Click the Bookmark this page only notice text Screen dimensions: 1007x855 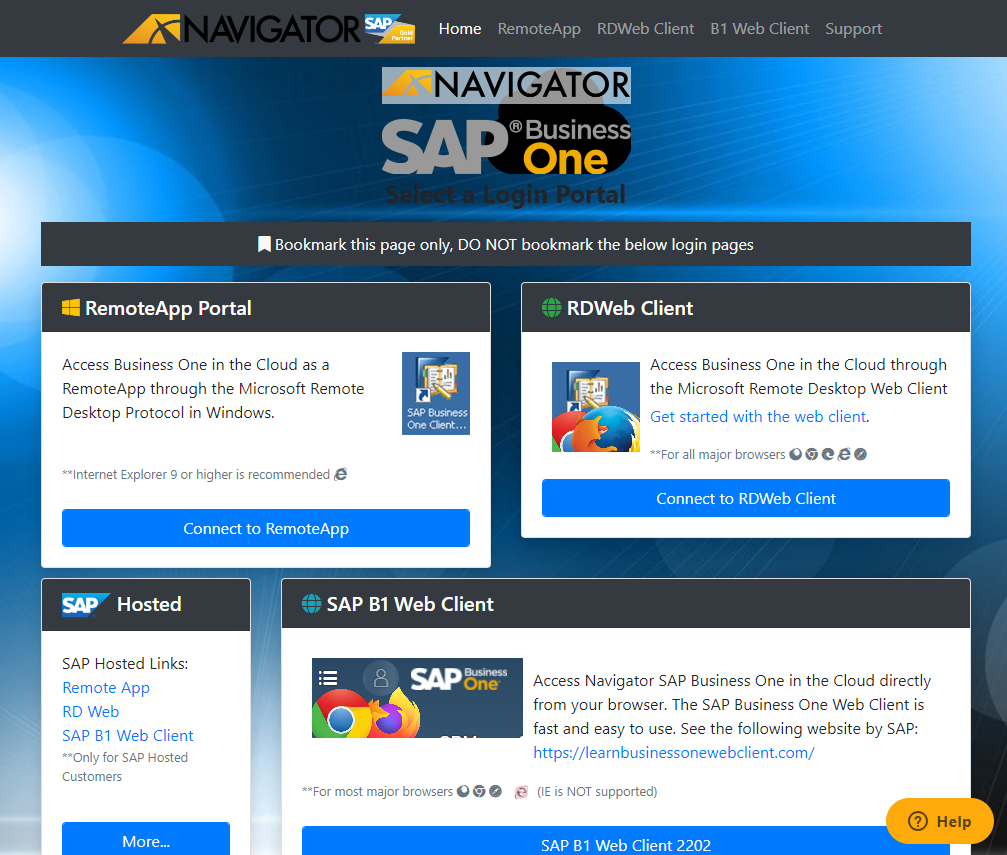514,245
